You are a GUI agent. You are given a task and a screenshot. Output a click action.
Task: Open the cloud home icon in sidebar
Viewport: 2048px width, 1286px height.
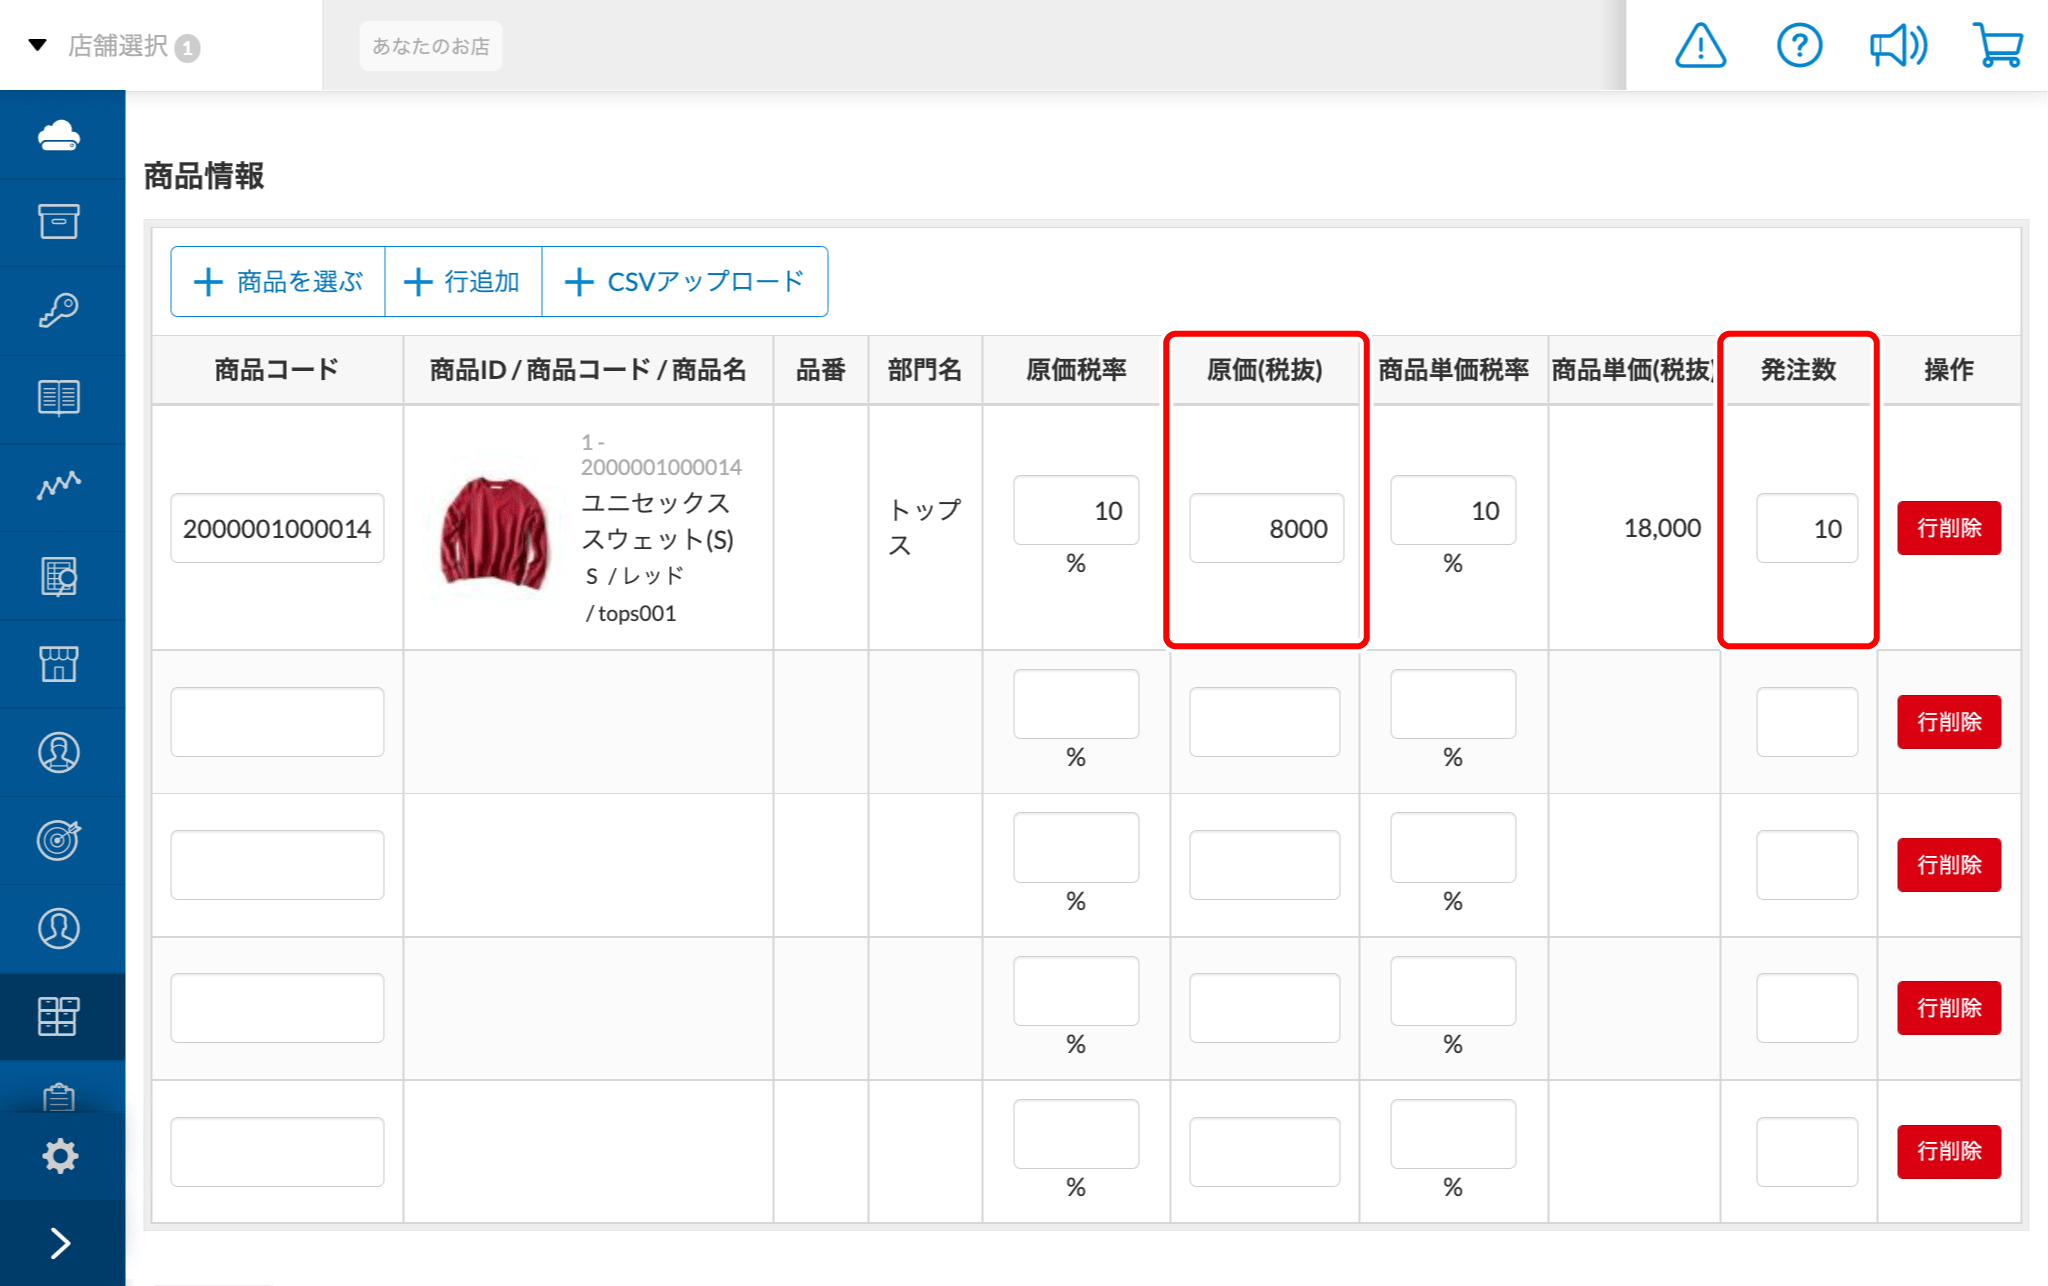pos(59,135)
